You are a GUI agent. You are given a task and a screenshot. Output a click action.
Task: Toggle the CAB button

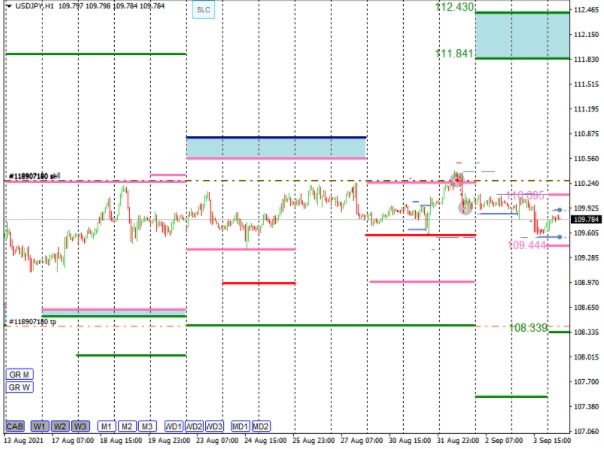click(x=16, y=426)
